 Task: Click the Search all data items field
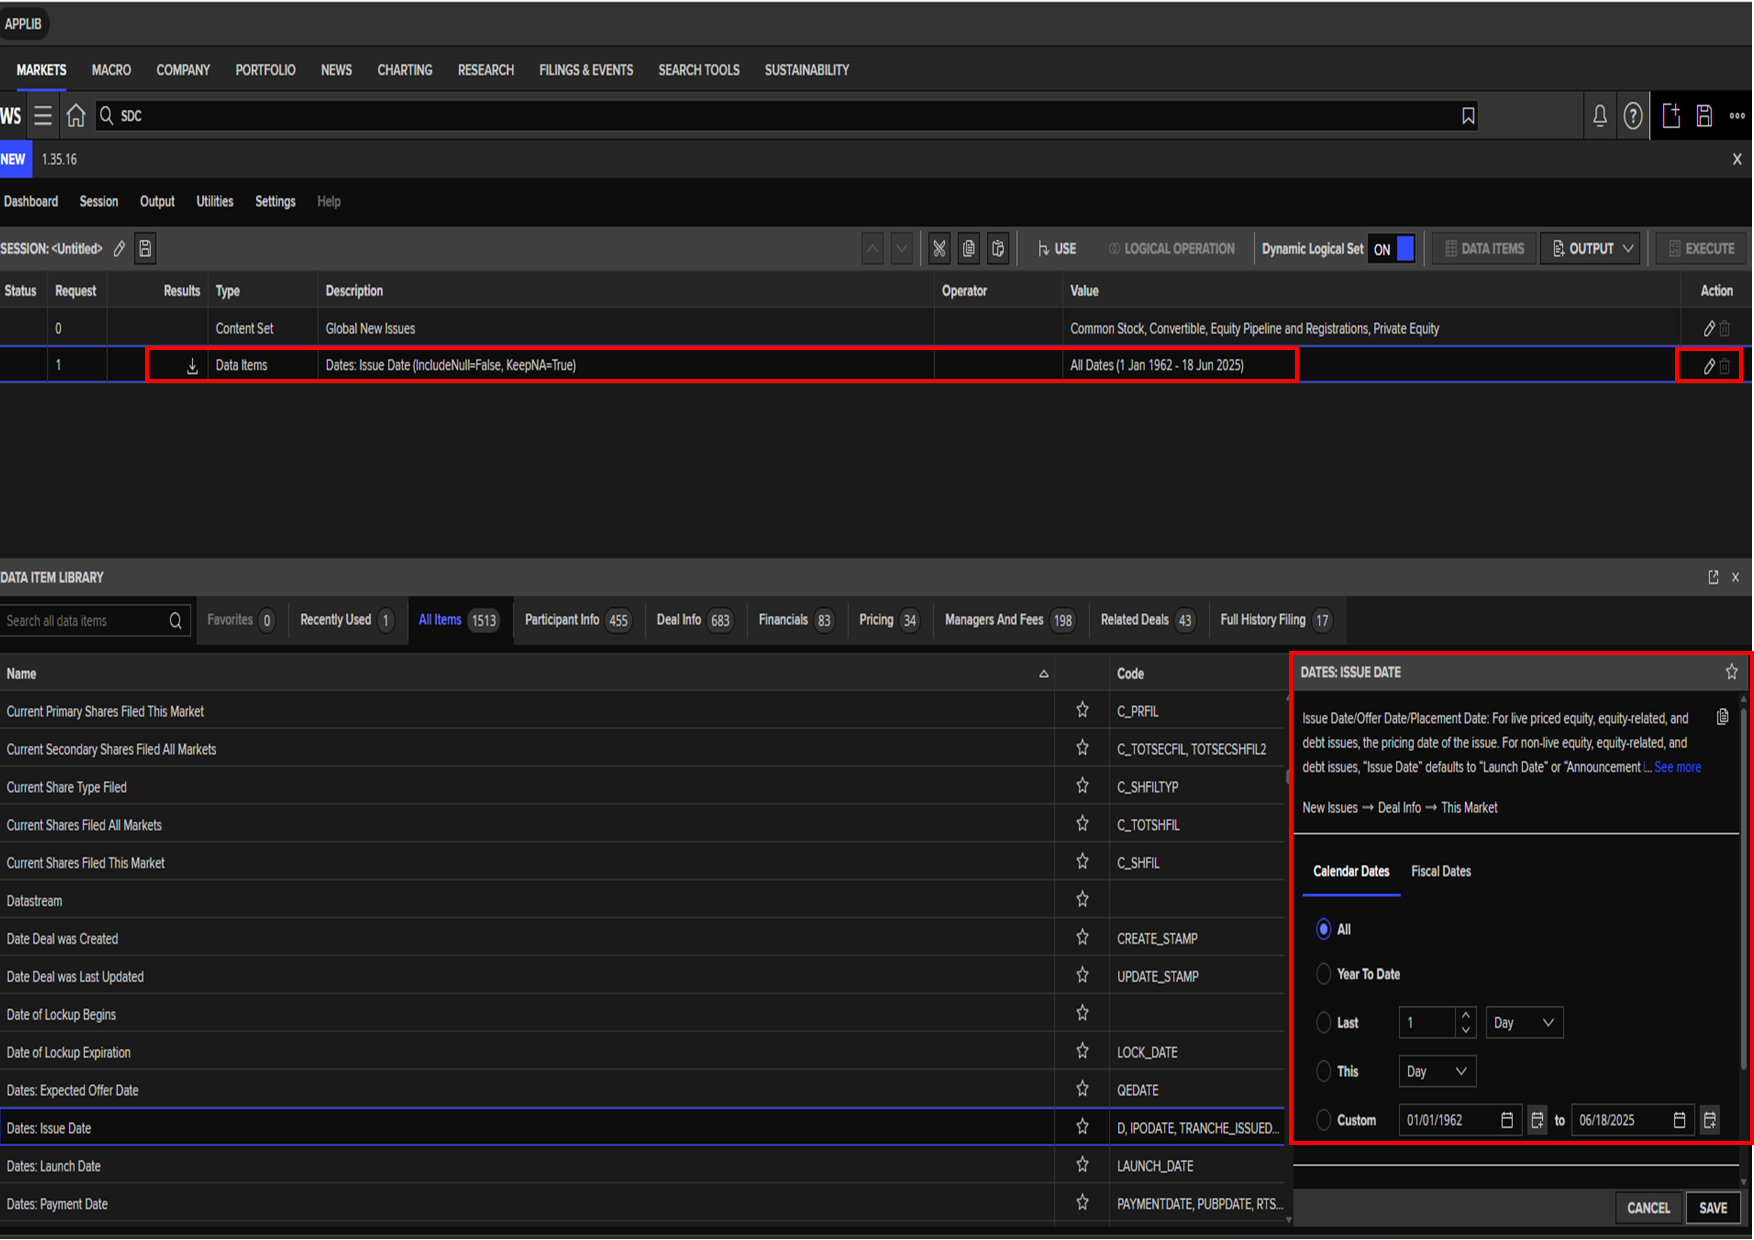tap(85, 621)
